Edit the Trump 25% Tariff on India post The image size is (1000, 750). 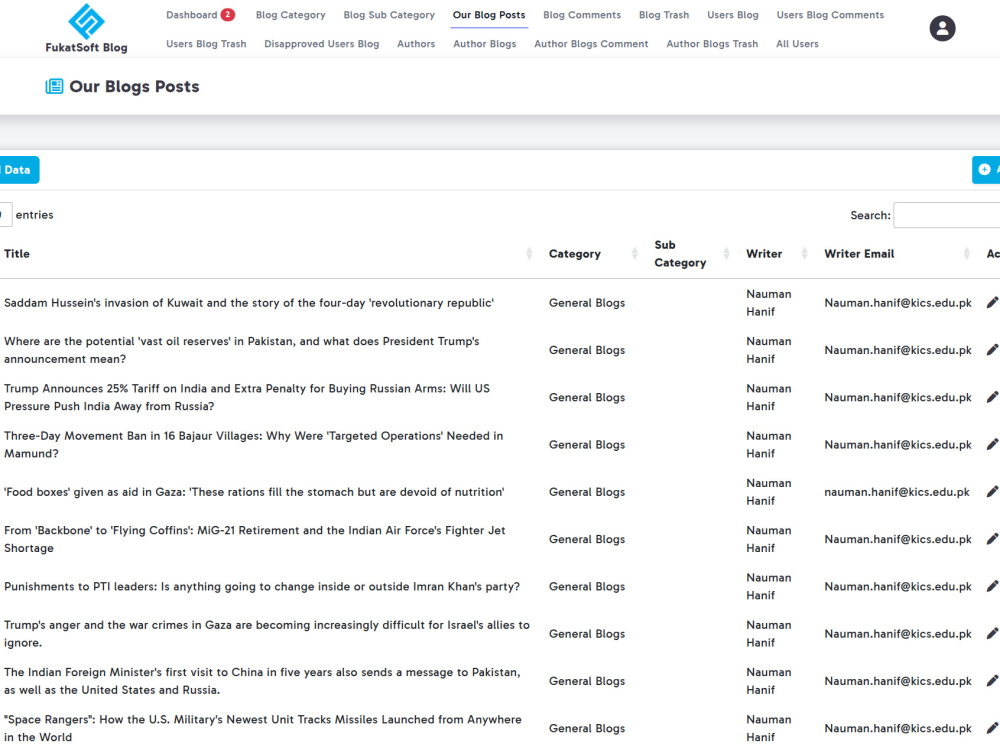pyautogui.click(x=992, y=397)
